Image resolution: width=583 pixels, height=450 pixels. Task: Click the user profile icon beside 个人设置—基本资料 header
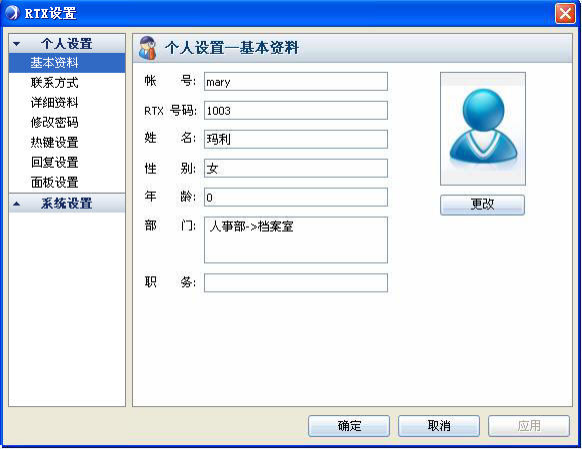coord(147,48)
